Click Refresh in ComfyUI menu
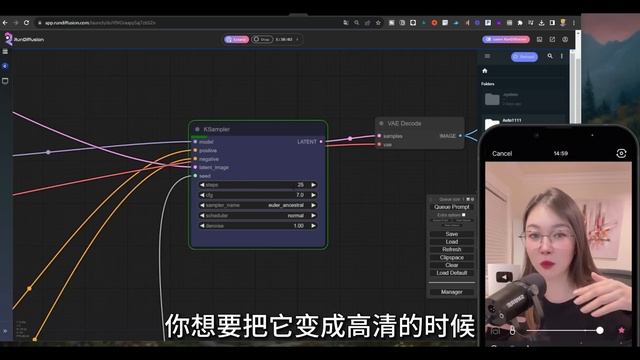The height and width of the screenshot is (360, 640). [452, 249]
